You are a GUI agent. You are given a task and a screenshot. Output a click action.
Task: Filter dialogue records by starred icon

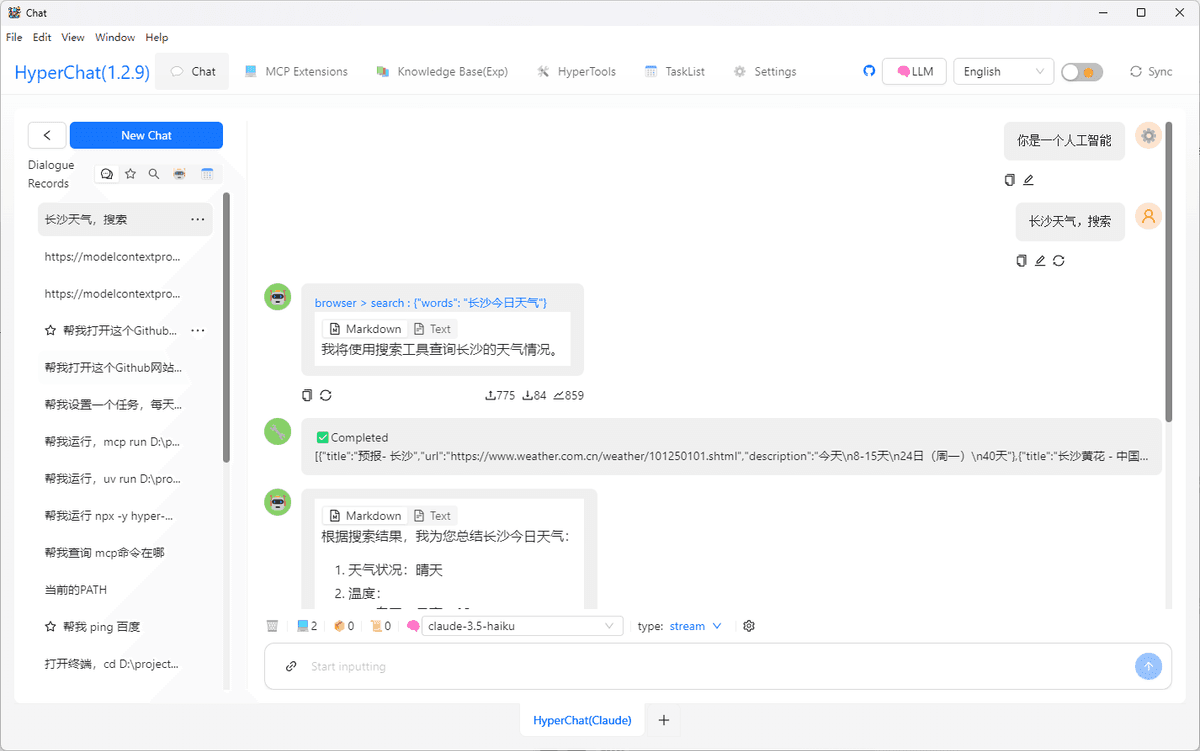(130, 174)
